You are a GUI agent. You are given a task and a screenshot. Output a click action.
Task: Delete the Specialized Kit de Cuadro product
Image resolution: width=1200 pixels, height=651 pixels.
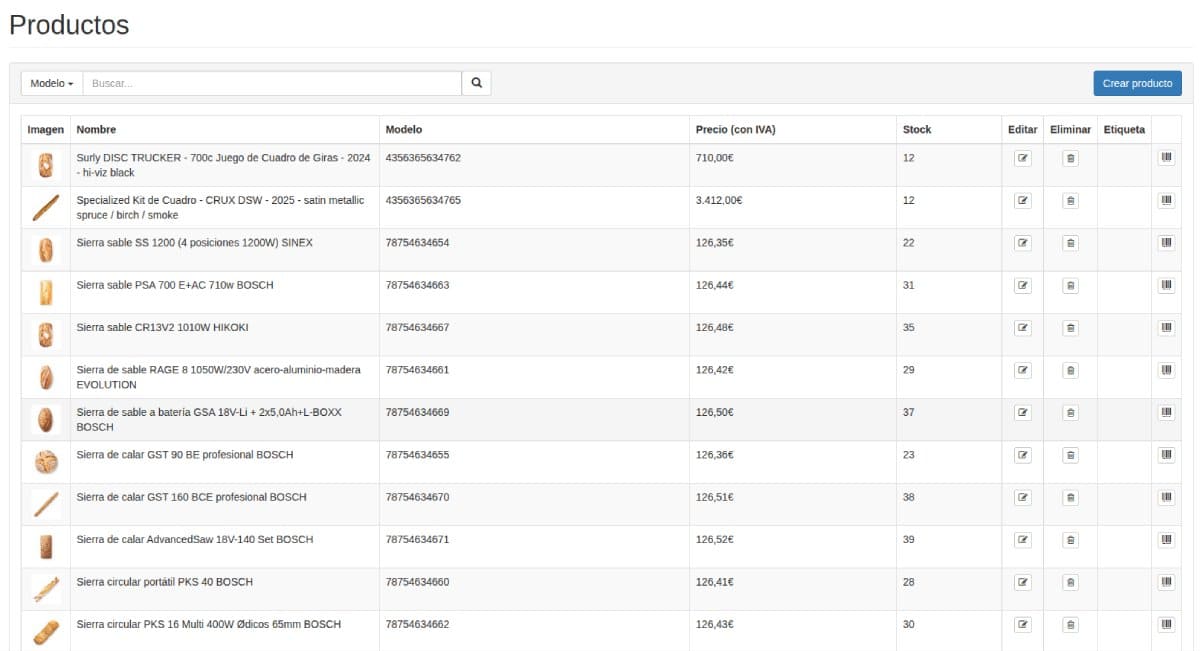pos(1070,201)
